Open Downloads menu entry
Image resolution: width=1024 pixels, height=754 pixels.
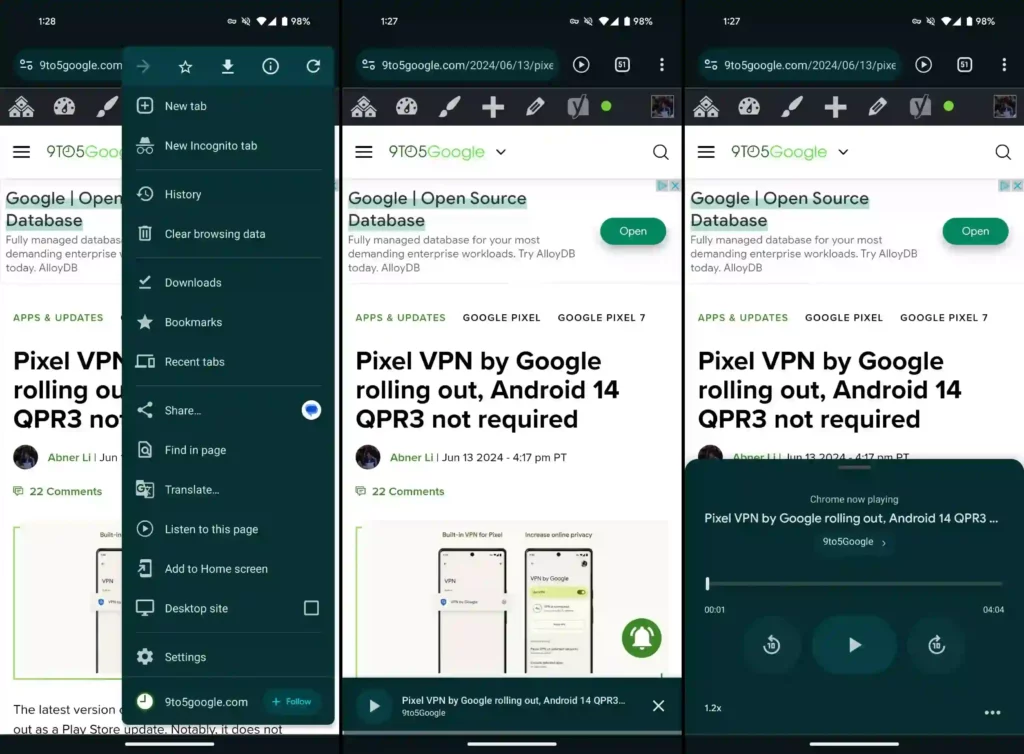point(228,283)
